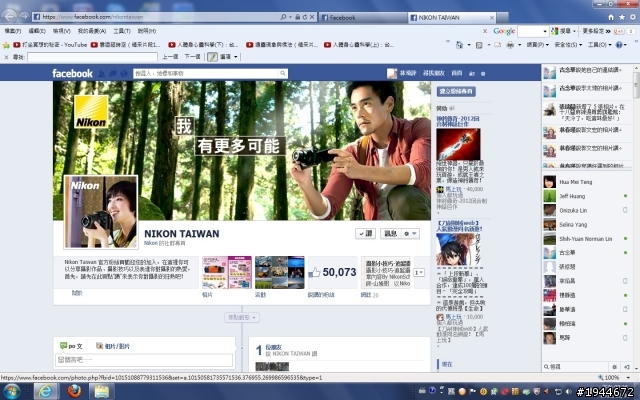Open the find bar options dropdown
The width and height of the screenshot is (640, 400).
[x=236, y=57]
